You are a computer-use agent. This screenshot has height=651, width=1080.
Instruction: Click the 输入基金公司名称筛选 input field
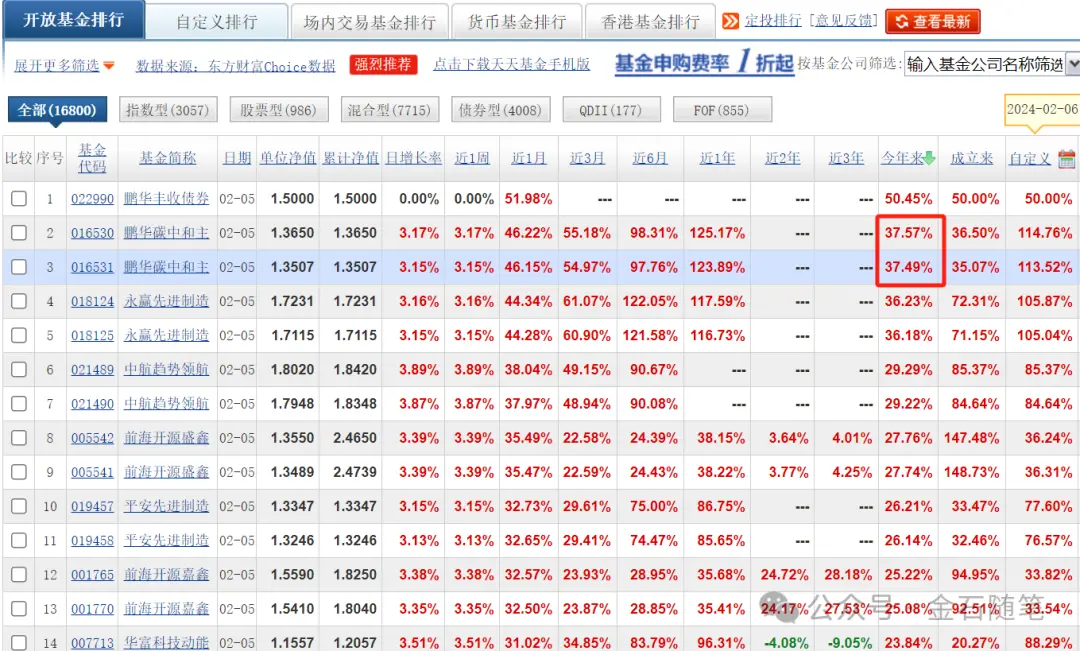click(983, 65)
